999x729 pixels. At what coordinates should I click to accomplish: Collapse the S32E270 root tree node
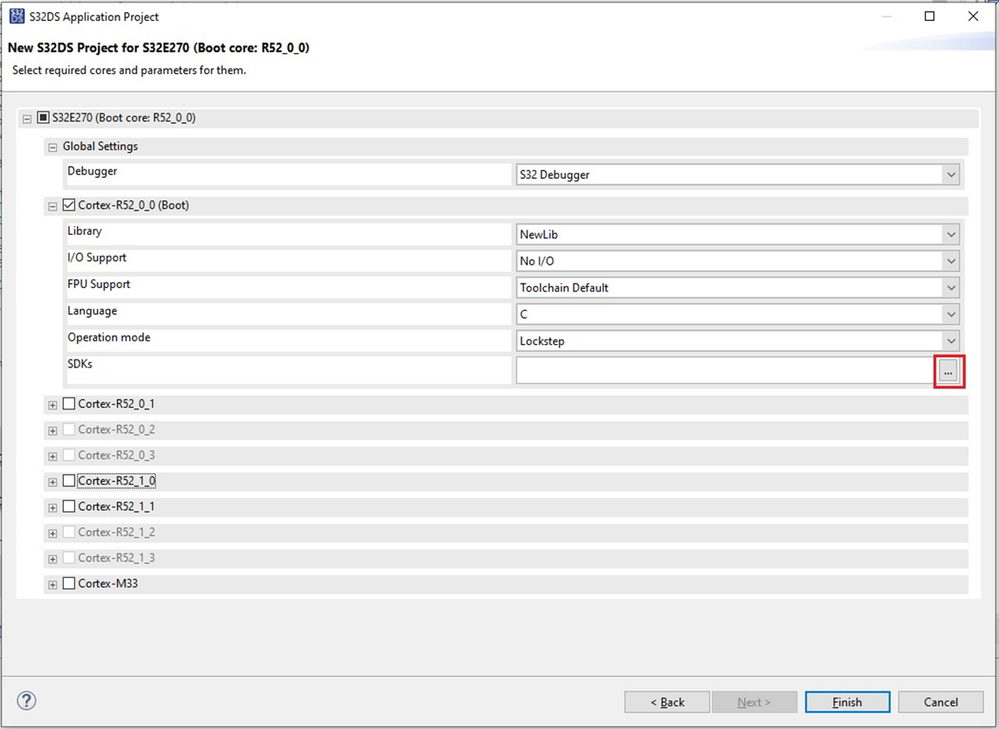27,119
